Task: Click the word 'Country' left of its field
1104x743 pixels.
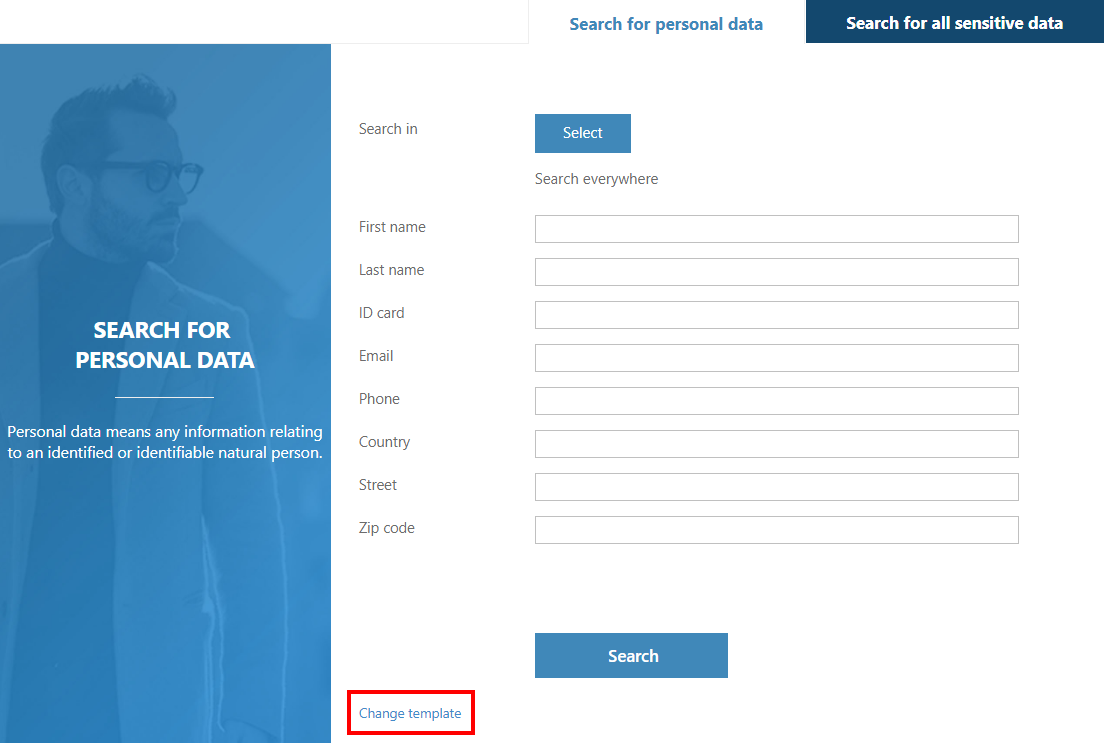Action: click(x=384, y=442)
